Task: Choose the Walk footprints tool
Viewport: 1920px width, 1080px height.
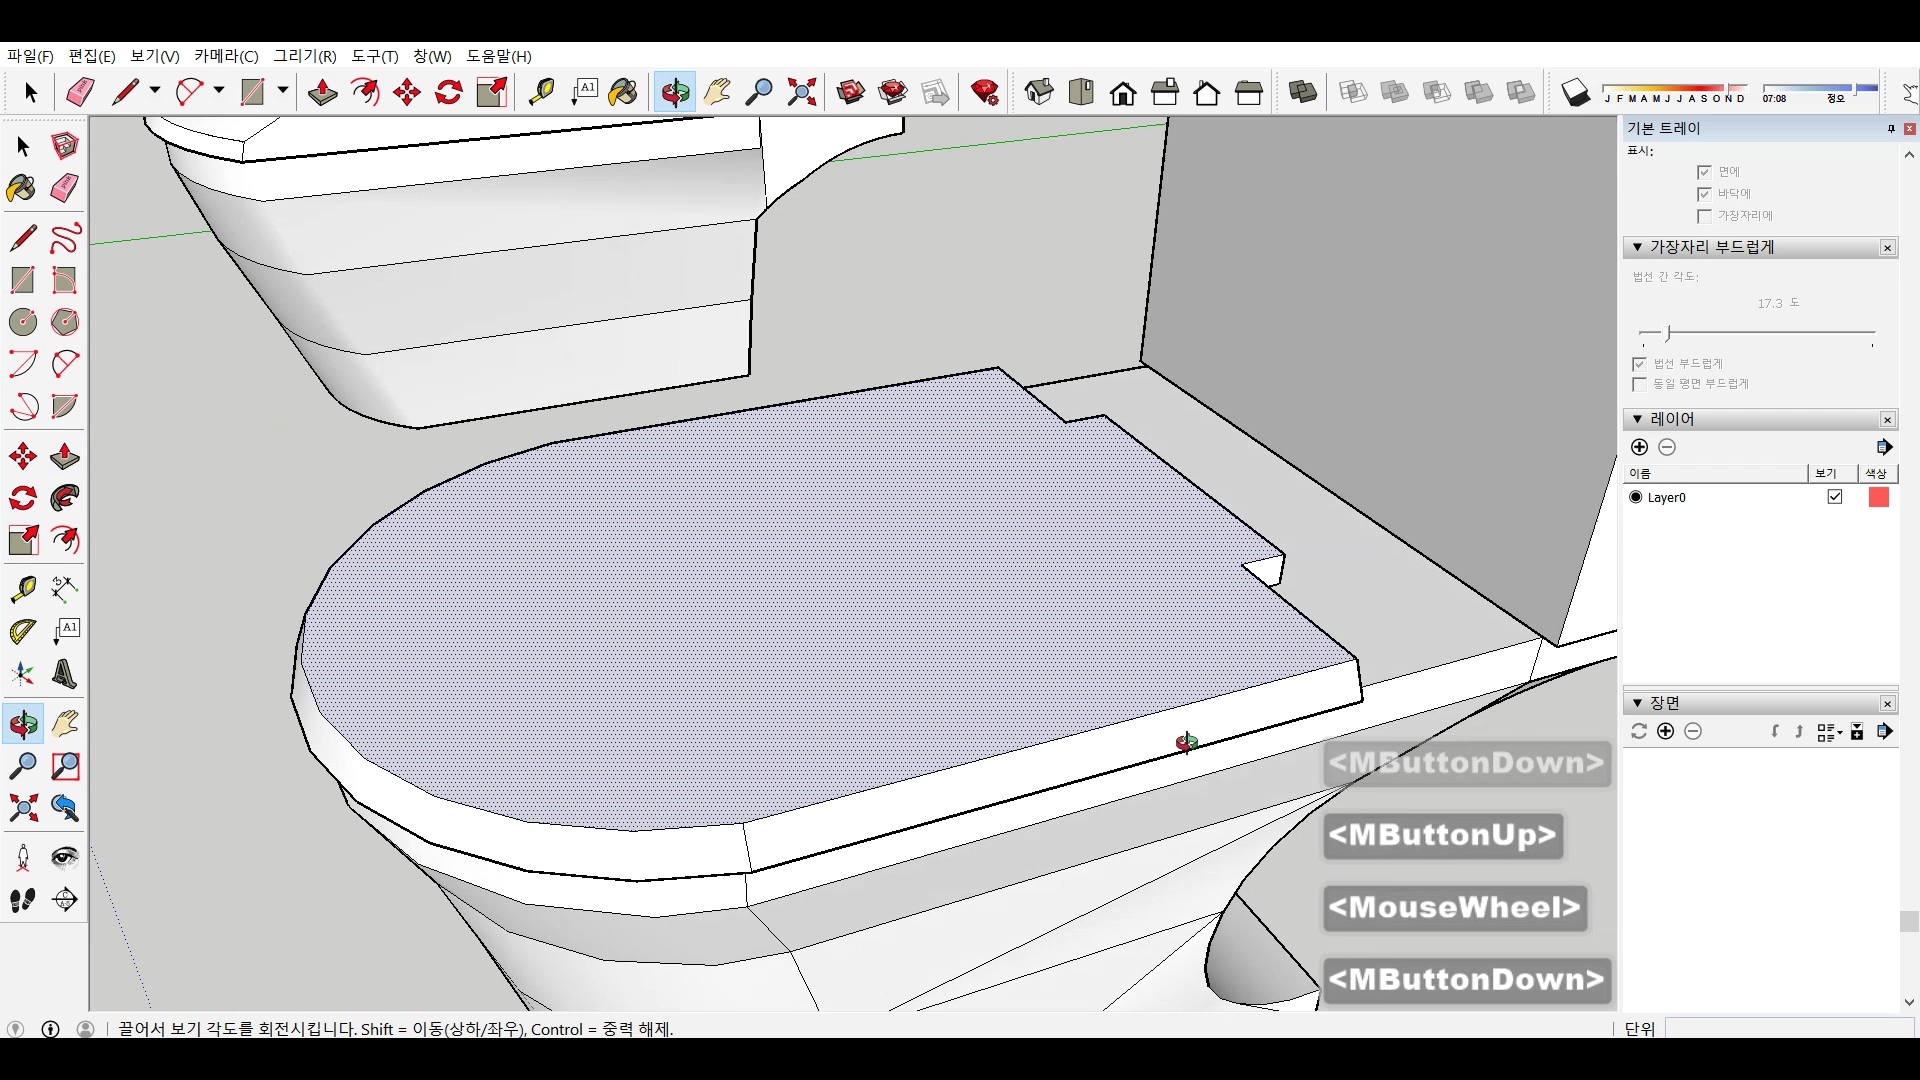Action: point(23,900)
